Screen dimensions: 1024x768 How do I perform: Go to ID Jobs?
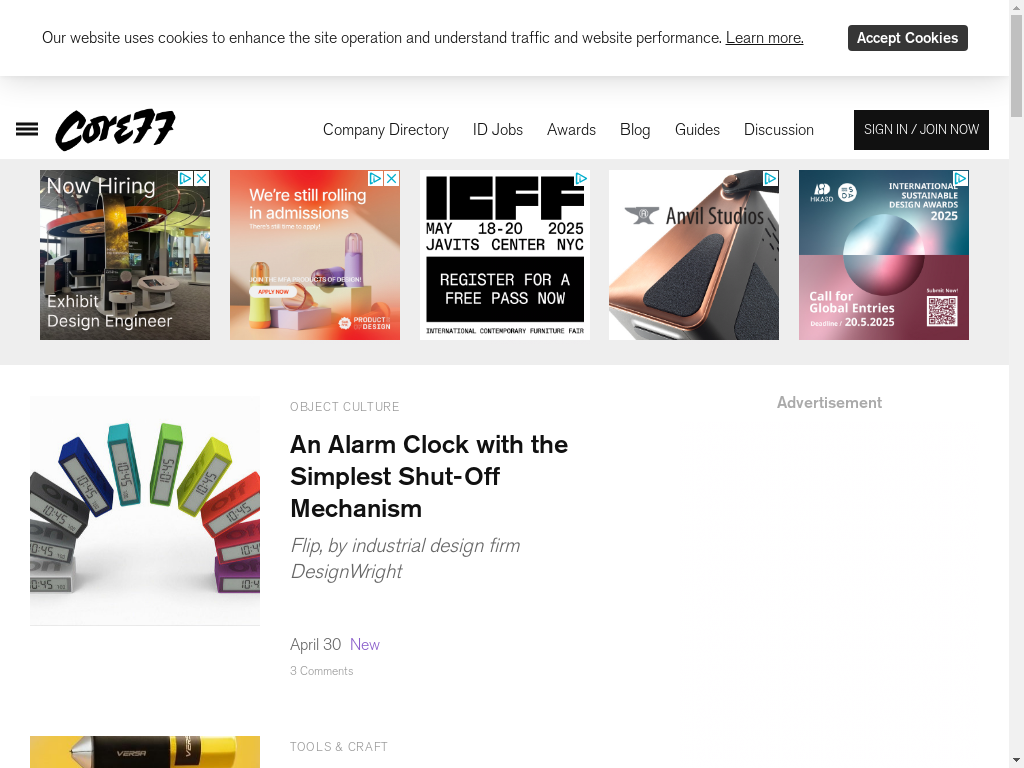[498, 130]
